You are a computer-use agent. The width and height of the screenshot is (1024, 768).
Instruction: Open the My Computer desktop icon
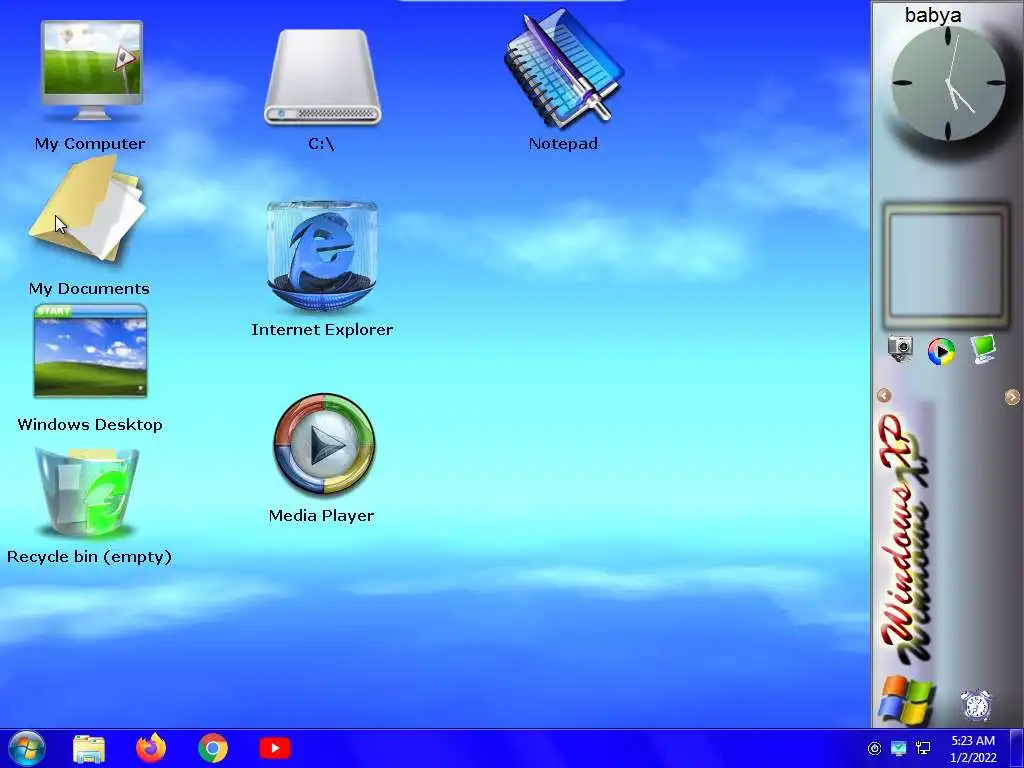(91, 71)
